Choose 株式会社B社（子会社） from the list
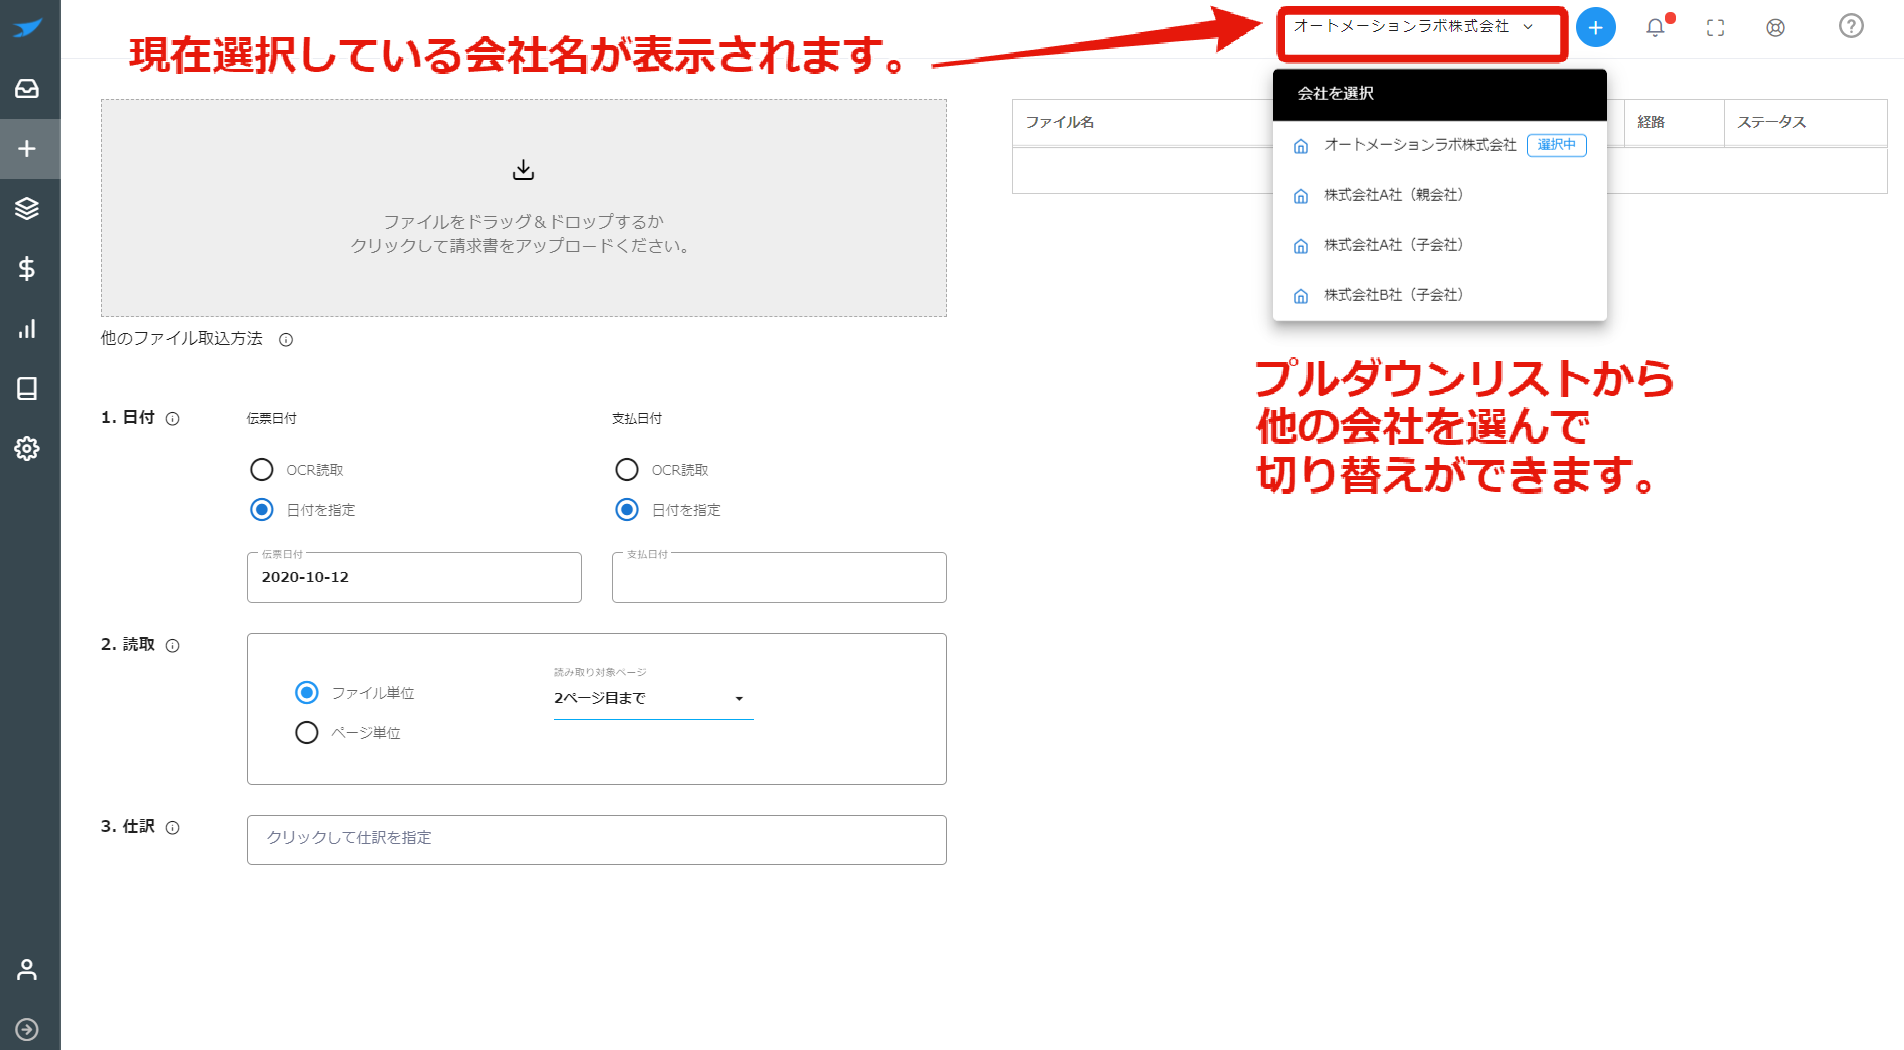Image resolution: width=1904 pixels, height=1050 pixels. click(x=1439, y=295)
